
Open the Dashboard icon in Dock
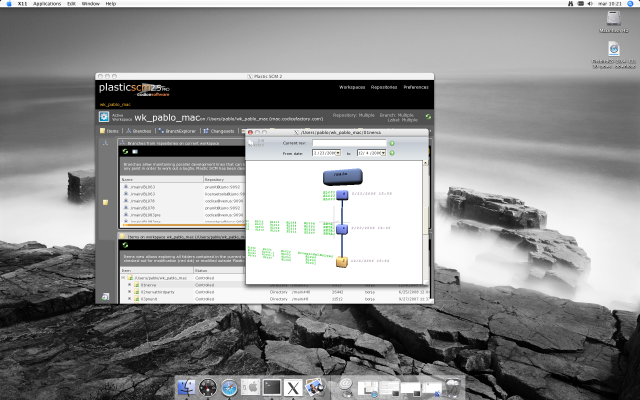pos(208,387)
